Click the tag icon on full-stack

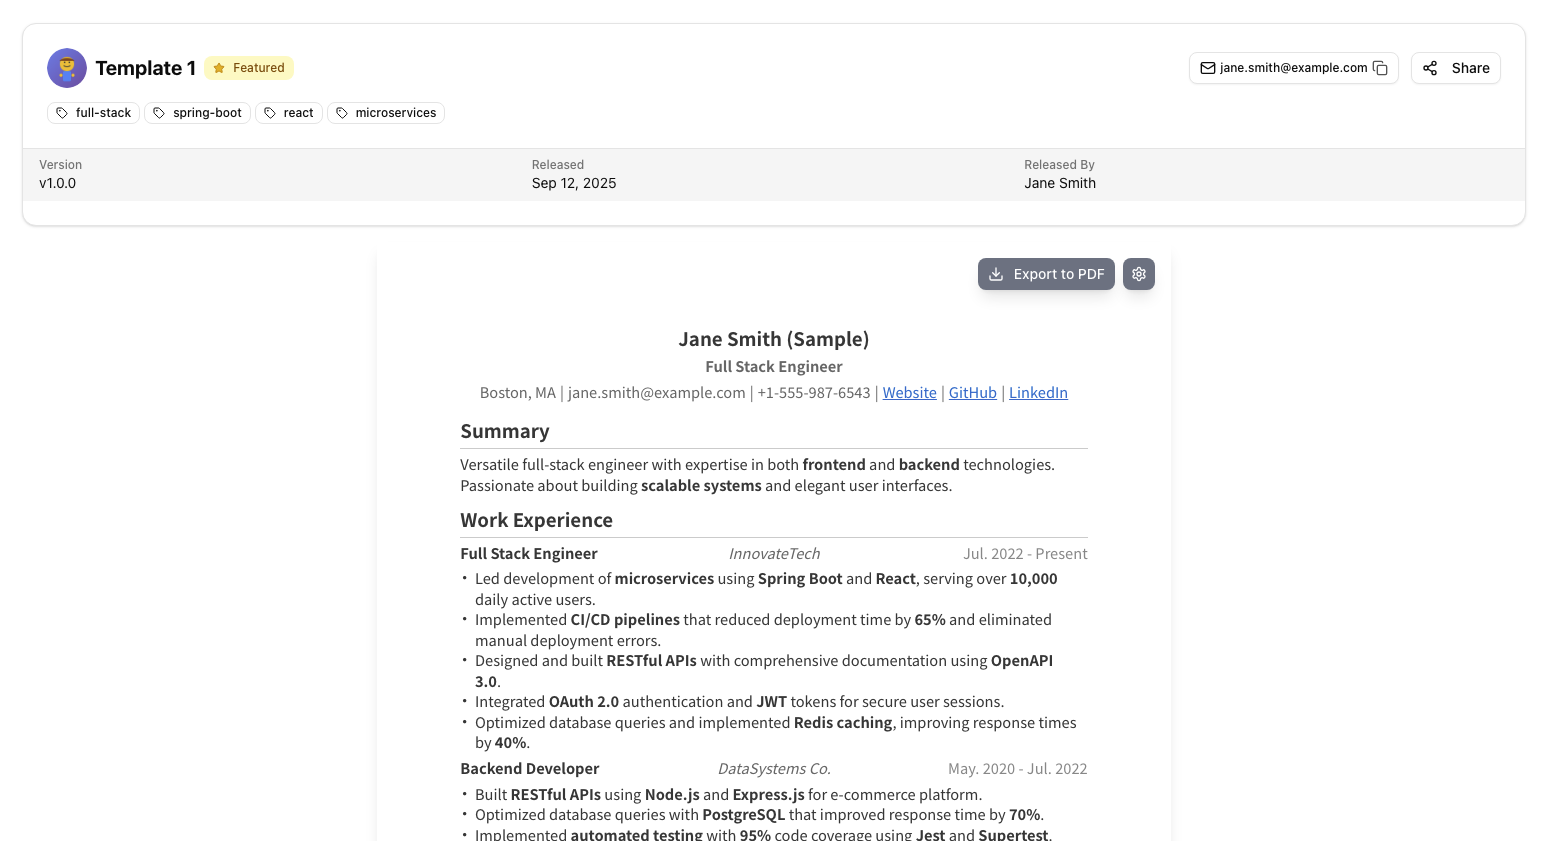pos(62,113)
